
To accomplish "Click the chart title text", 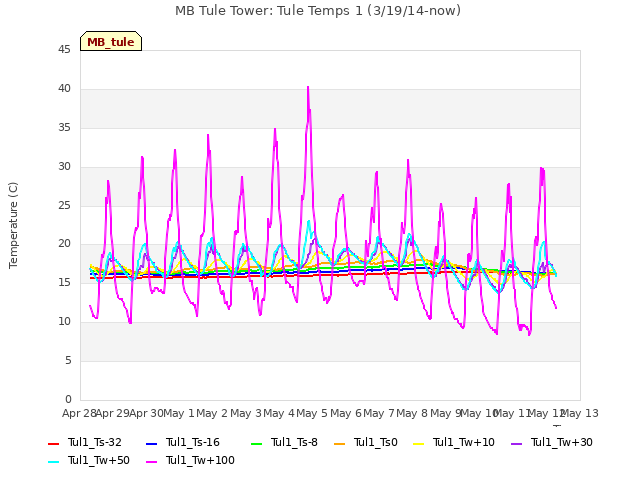I will (x=318, y=11).
